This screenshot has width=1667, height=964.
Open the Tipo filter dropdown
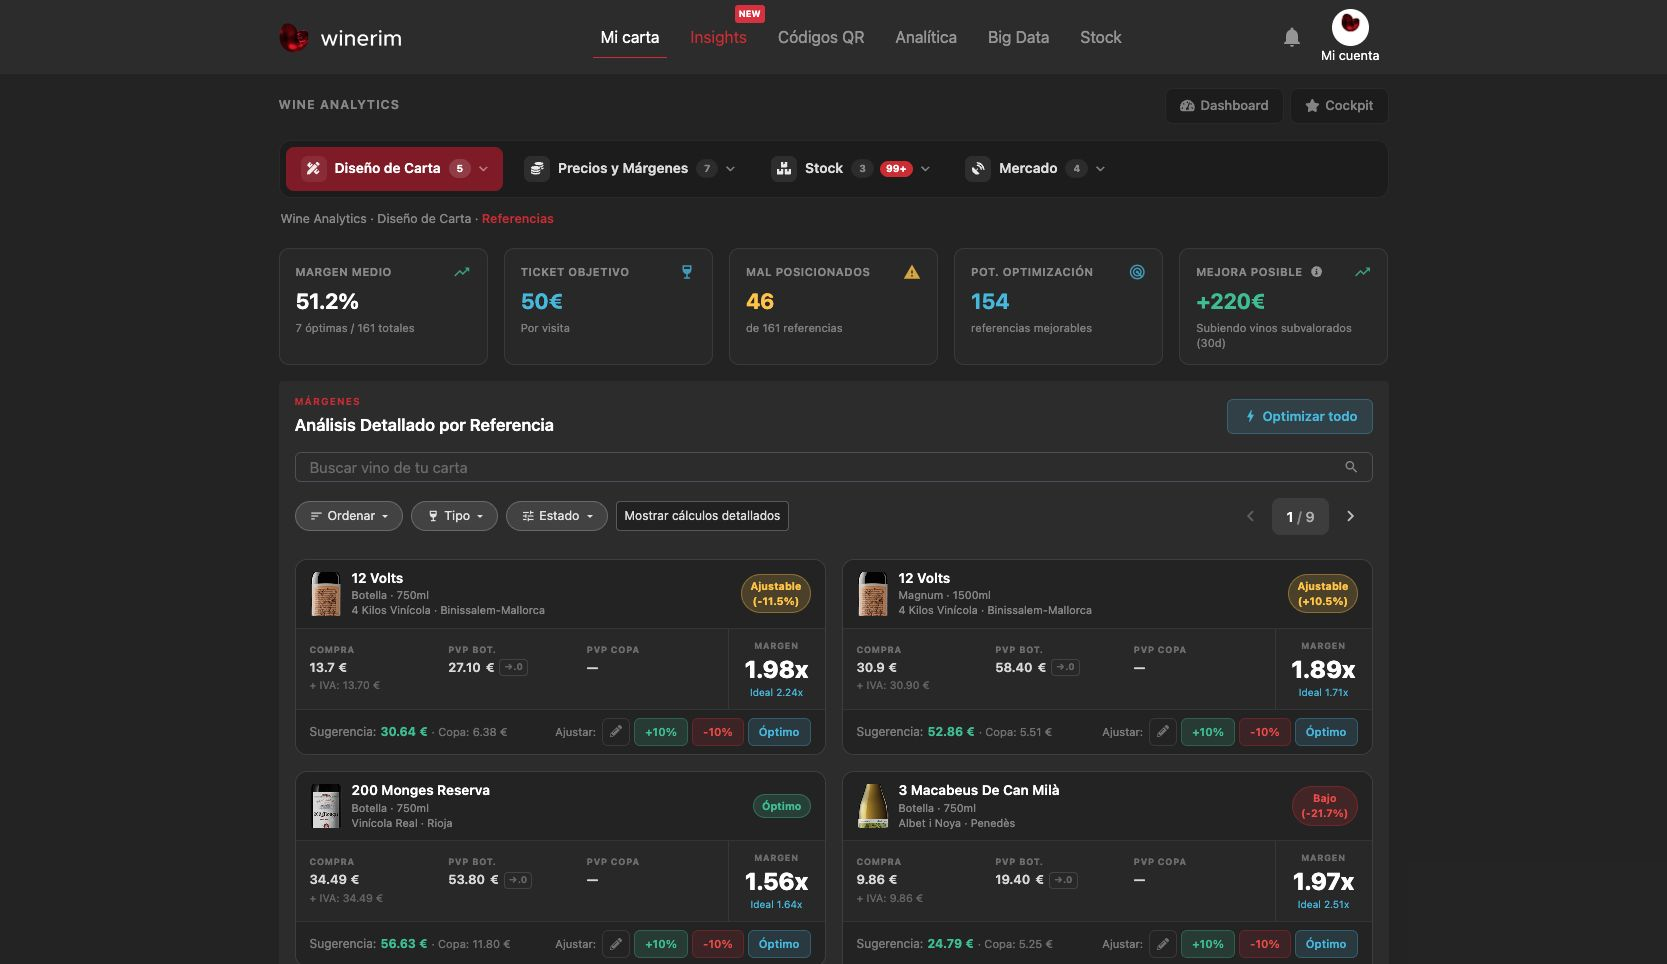click(x=454, y=516)
